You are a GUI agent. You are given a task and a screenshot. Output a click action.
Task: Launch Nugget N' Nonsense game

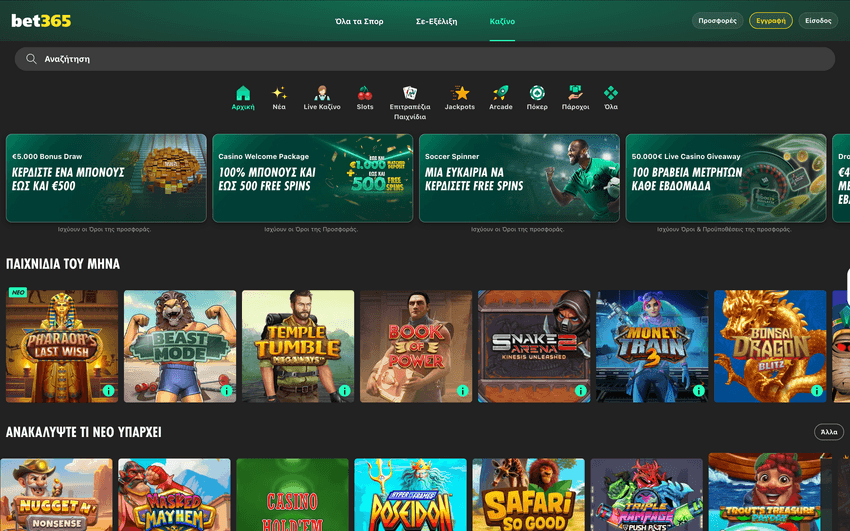pyautogui.click(x=56, y=495)
